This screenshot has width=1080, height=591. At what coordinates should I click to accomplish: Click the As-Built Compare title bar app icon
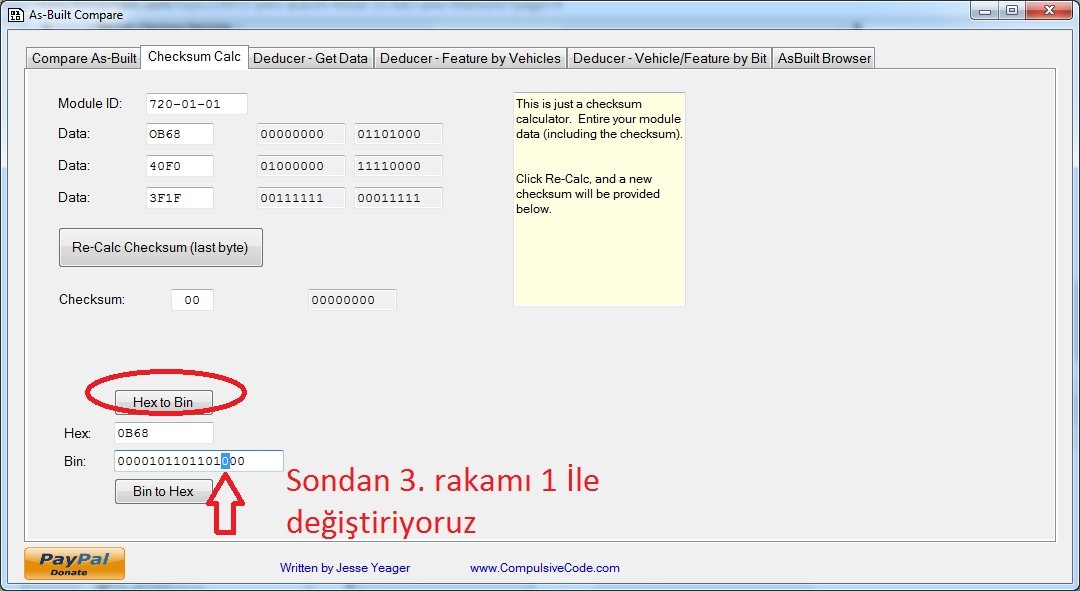15,15
